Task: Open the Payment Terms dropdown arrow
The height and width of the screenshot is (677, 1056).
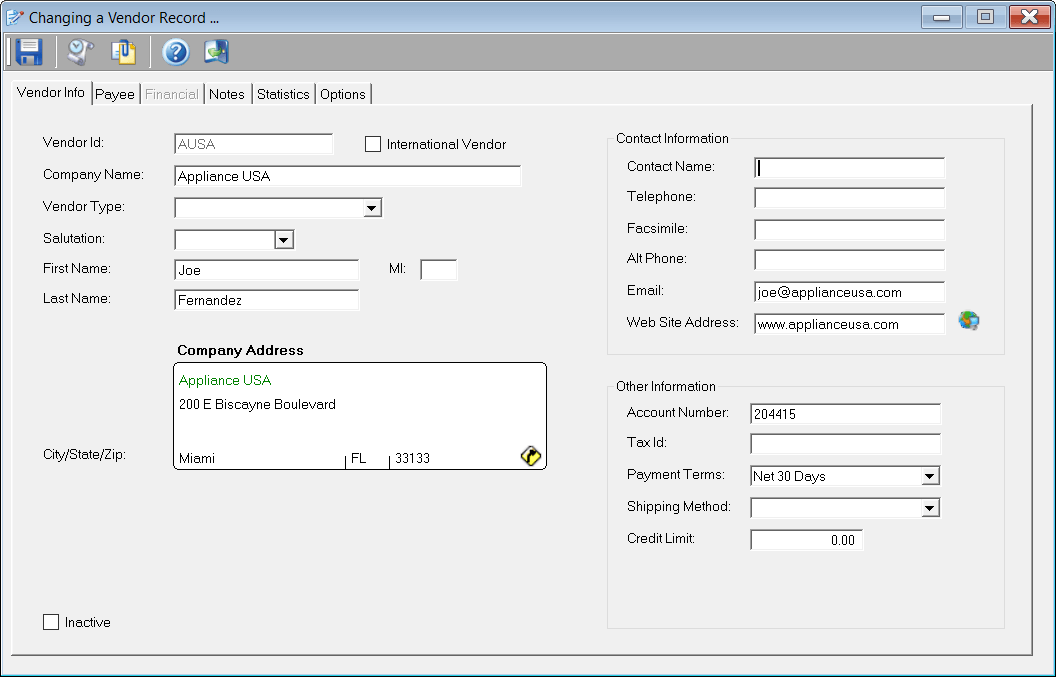Action: [x=929, y=476]
